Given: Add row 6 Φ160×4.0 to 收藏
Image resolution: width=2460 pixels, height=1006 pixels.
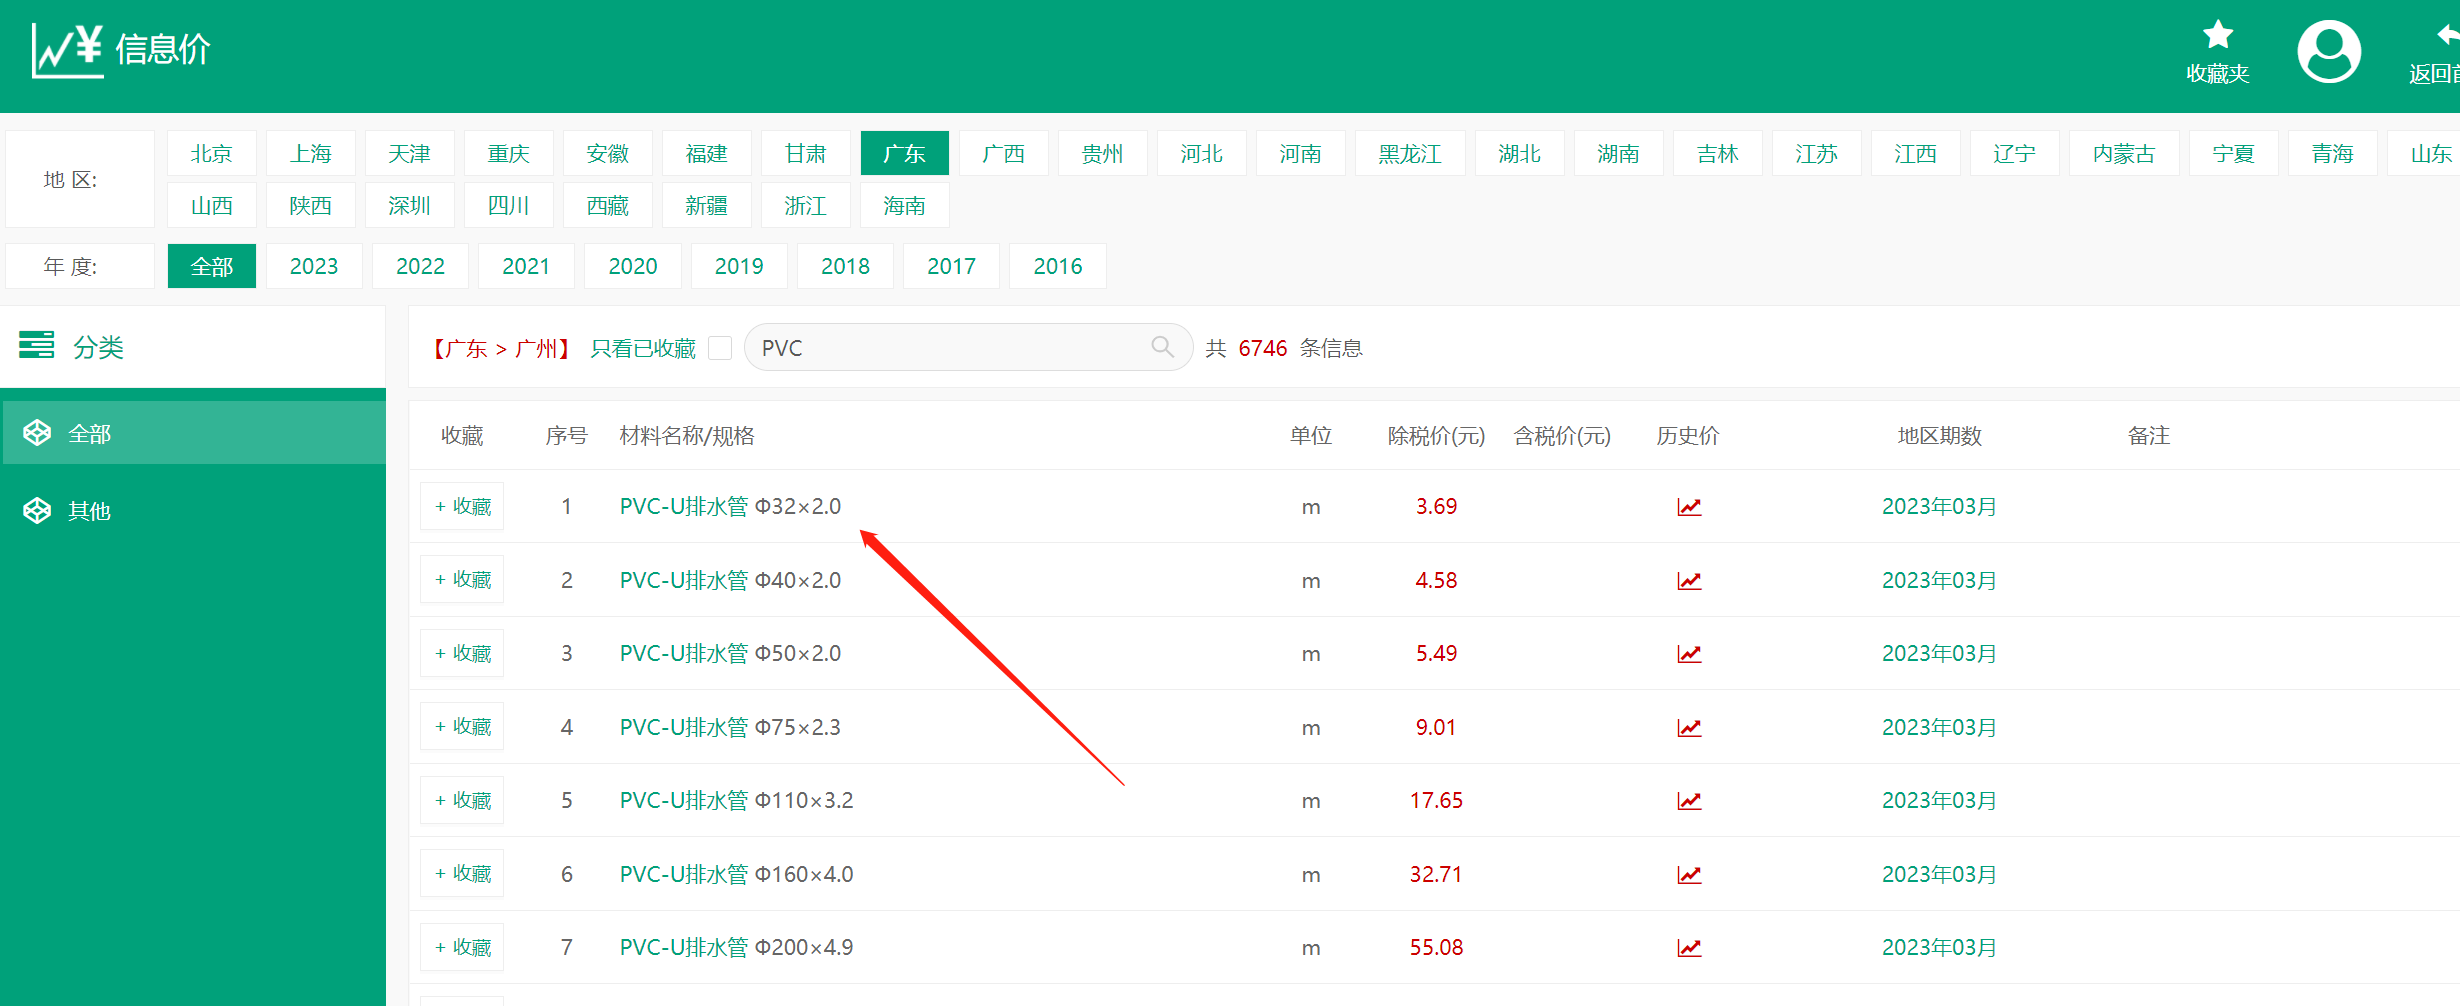Looking at the screenshot, I should [462, 874].
